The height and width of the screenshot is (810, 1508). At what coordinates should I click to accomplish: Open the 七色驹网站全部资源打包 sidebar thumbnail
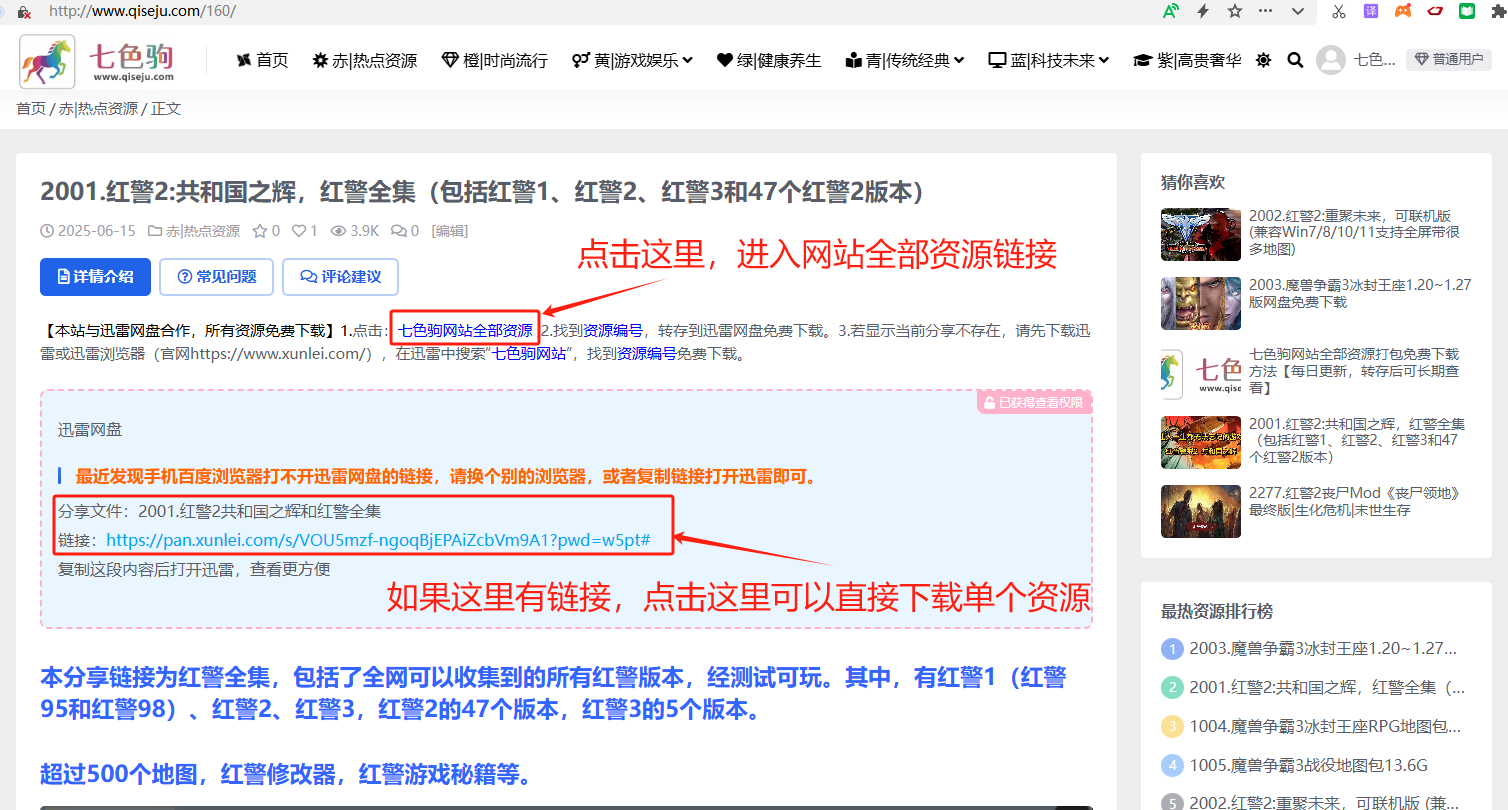pos(1201,373)
